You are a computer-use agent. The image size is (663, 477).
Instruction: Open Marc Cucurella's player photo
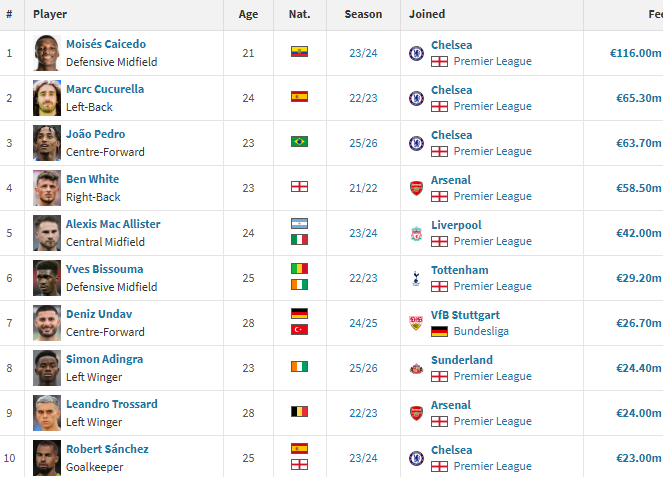click(47, 98)
